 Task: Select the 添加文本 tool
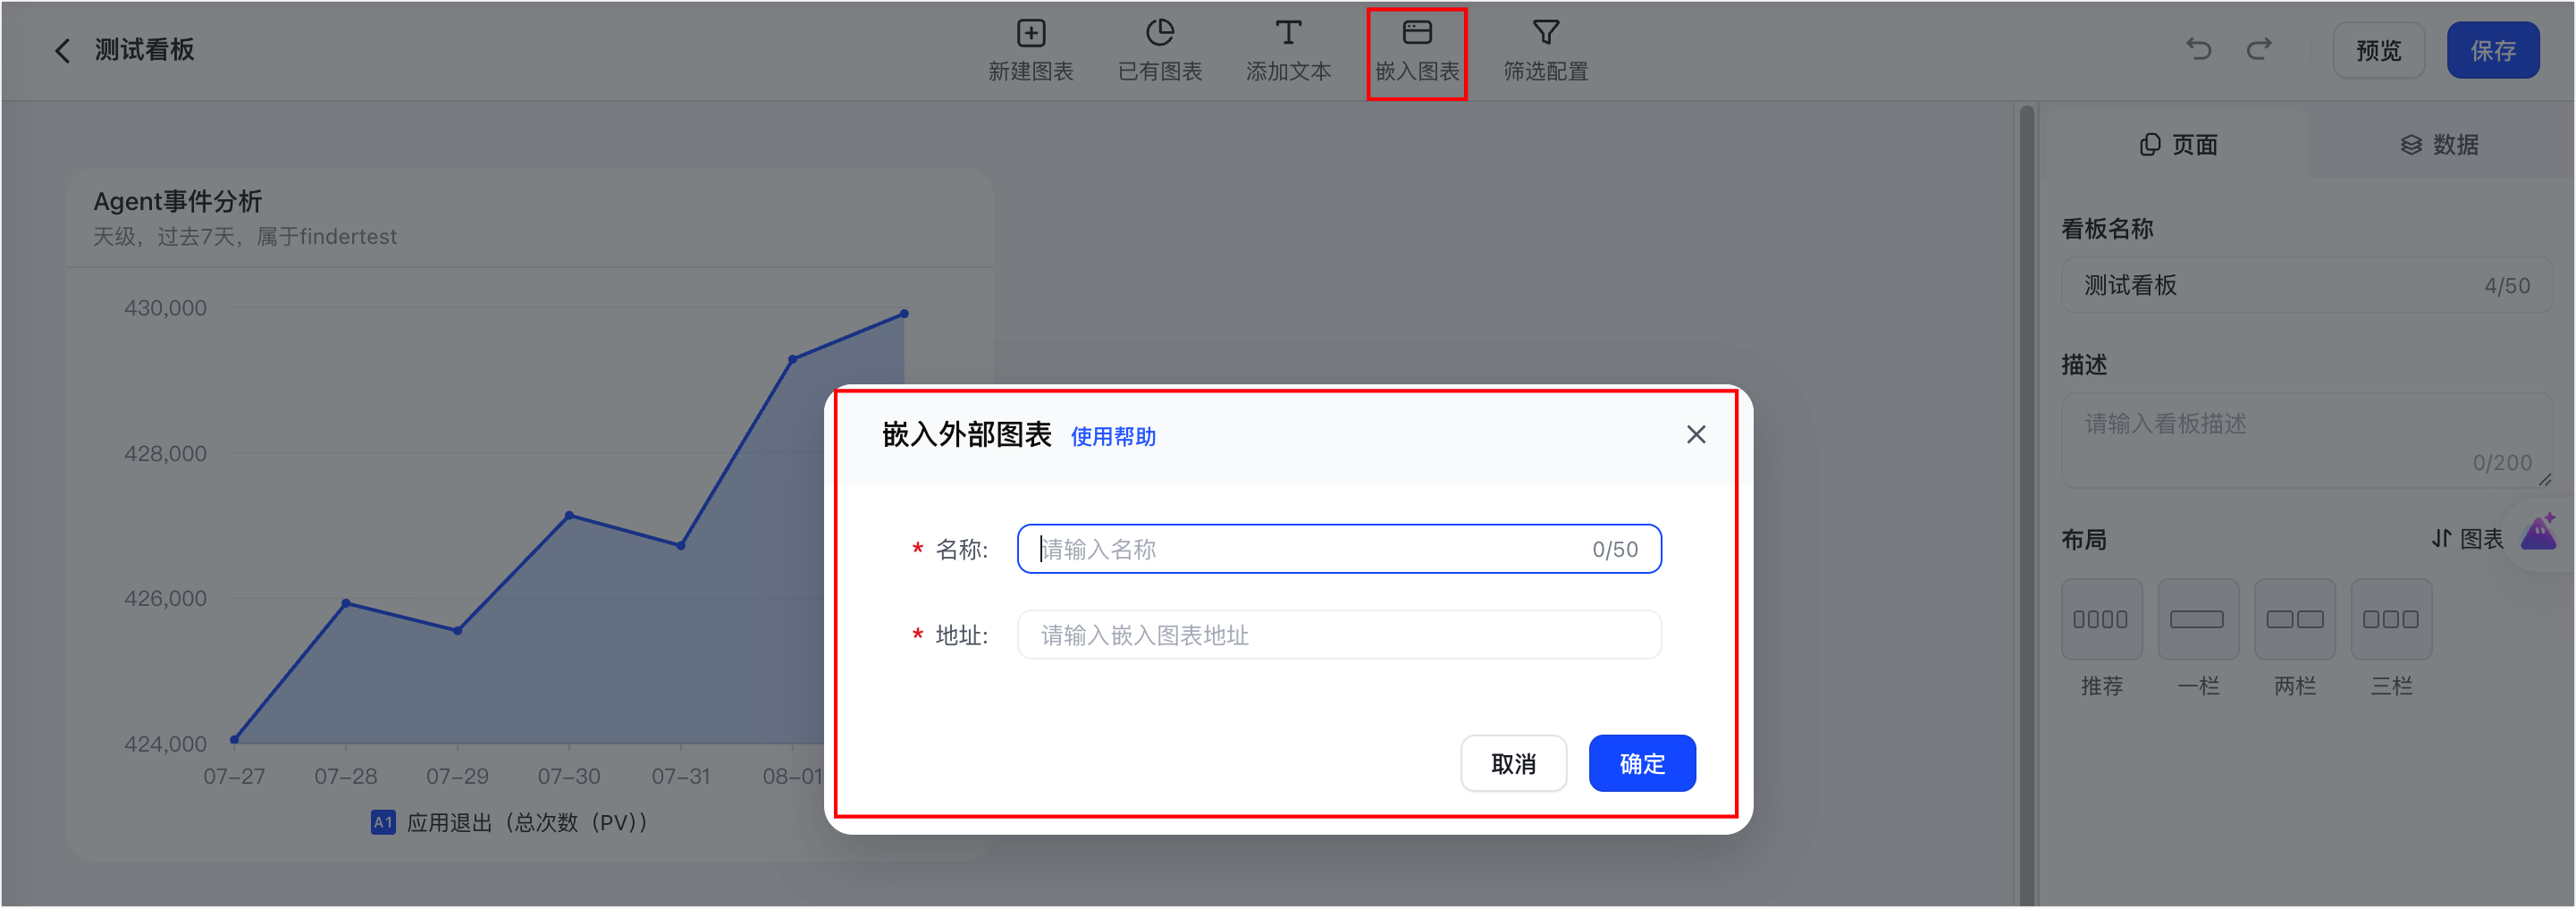(1288, 50)
